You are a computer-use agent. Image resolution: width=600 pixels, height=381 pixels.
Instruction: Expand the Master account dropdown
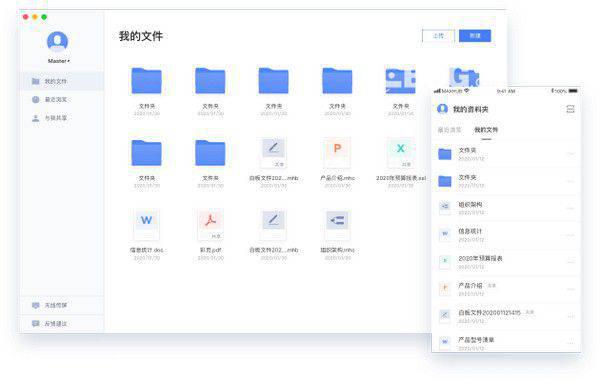click(59, 61)
